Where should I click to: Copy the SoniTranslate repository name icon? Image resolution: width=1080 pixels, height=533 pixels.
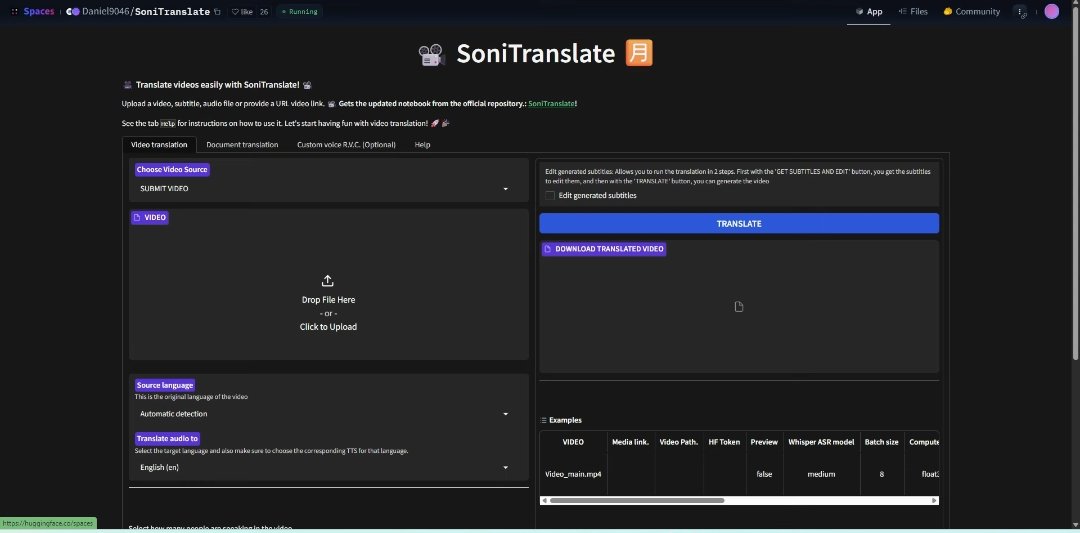[218, 12]
